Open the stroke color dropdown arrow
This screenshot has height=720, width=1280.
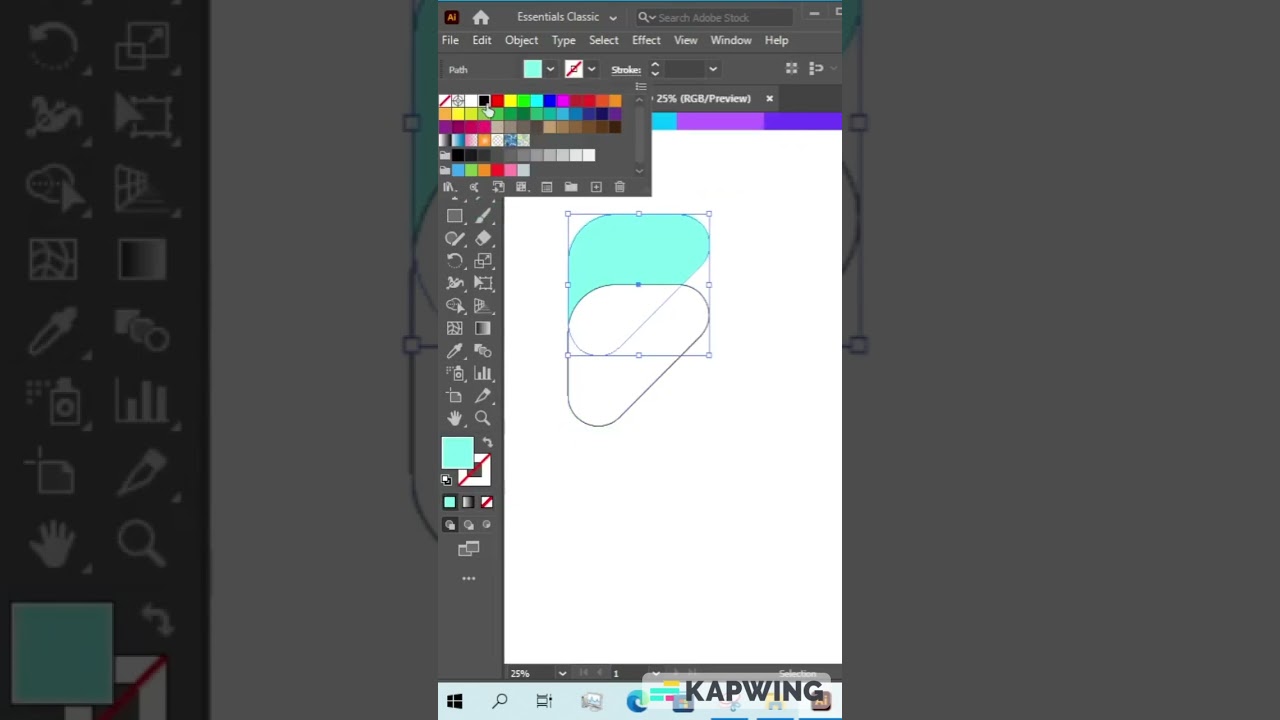591,69
